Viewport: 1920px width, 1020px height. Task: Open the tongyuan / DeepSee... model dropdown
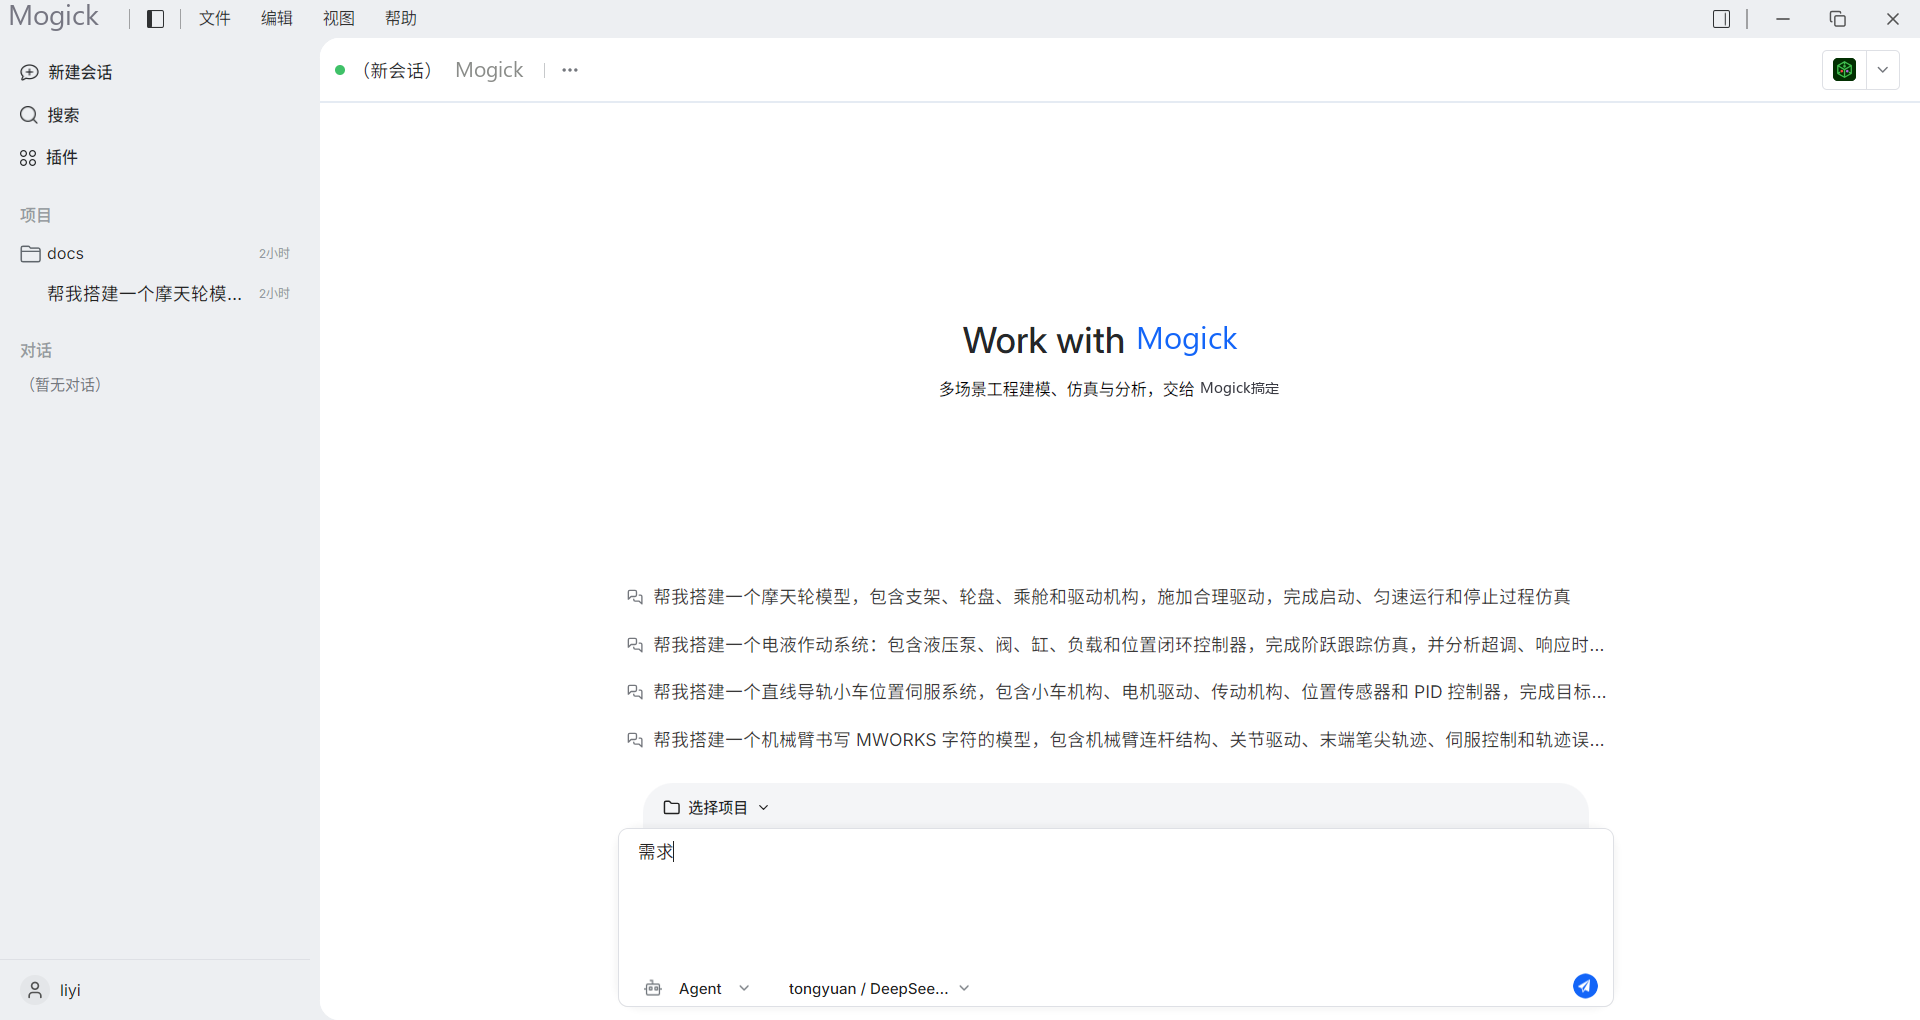pyautogui.click(x=879, y=988)
